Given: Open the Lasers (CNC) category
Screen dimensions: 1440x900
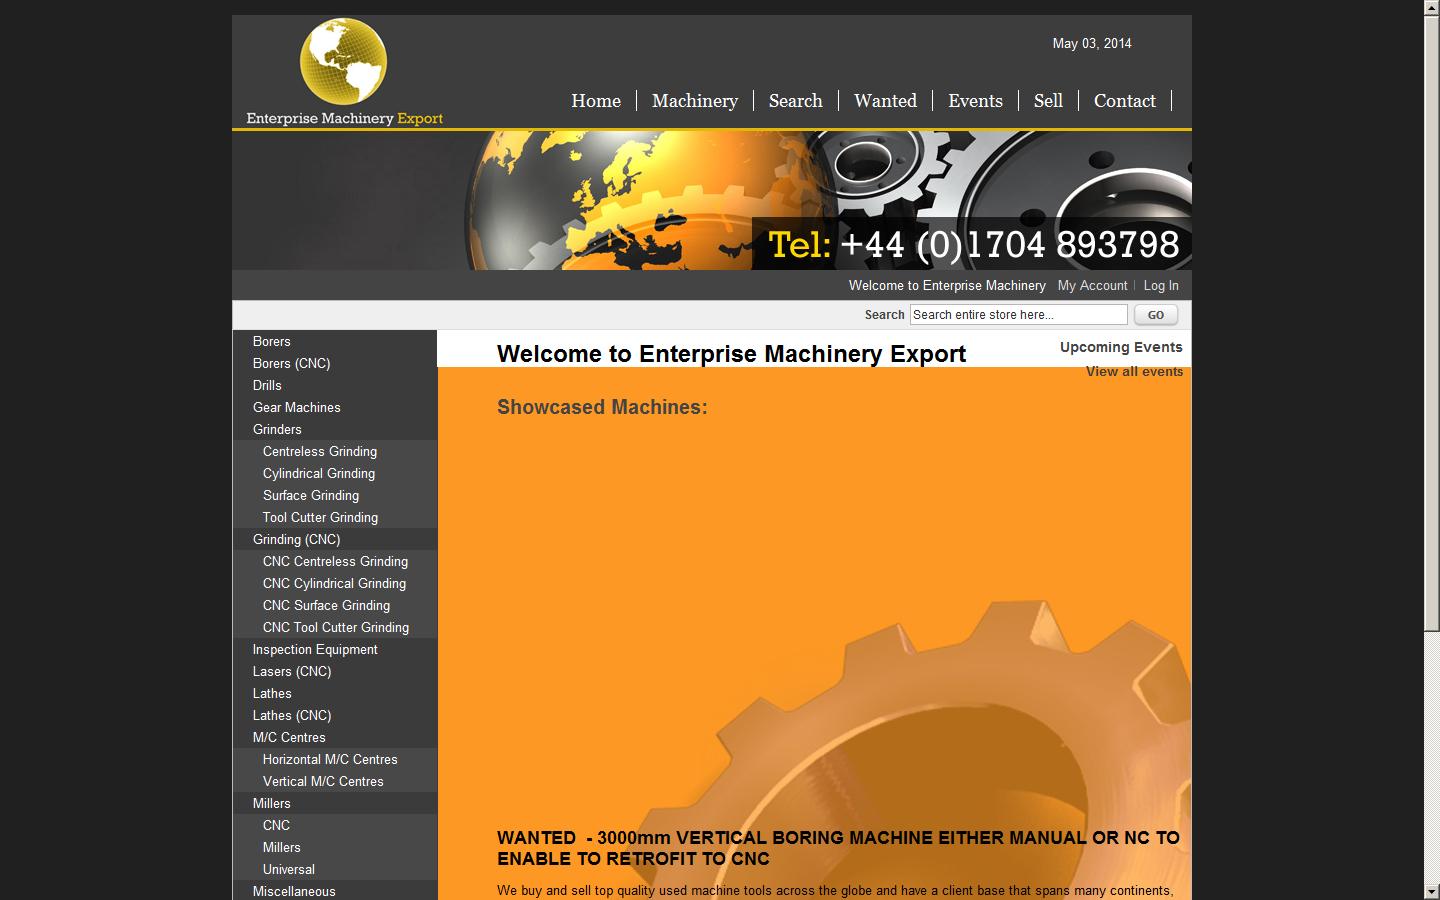Looking at the screenshot, I should pos(291,672).
